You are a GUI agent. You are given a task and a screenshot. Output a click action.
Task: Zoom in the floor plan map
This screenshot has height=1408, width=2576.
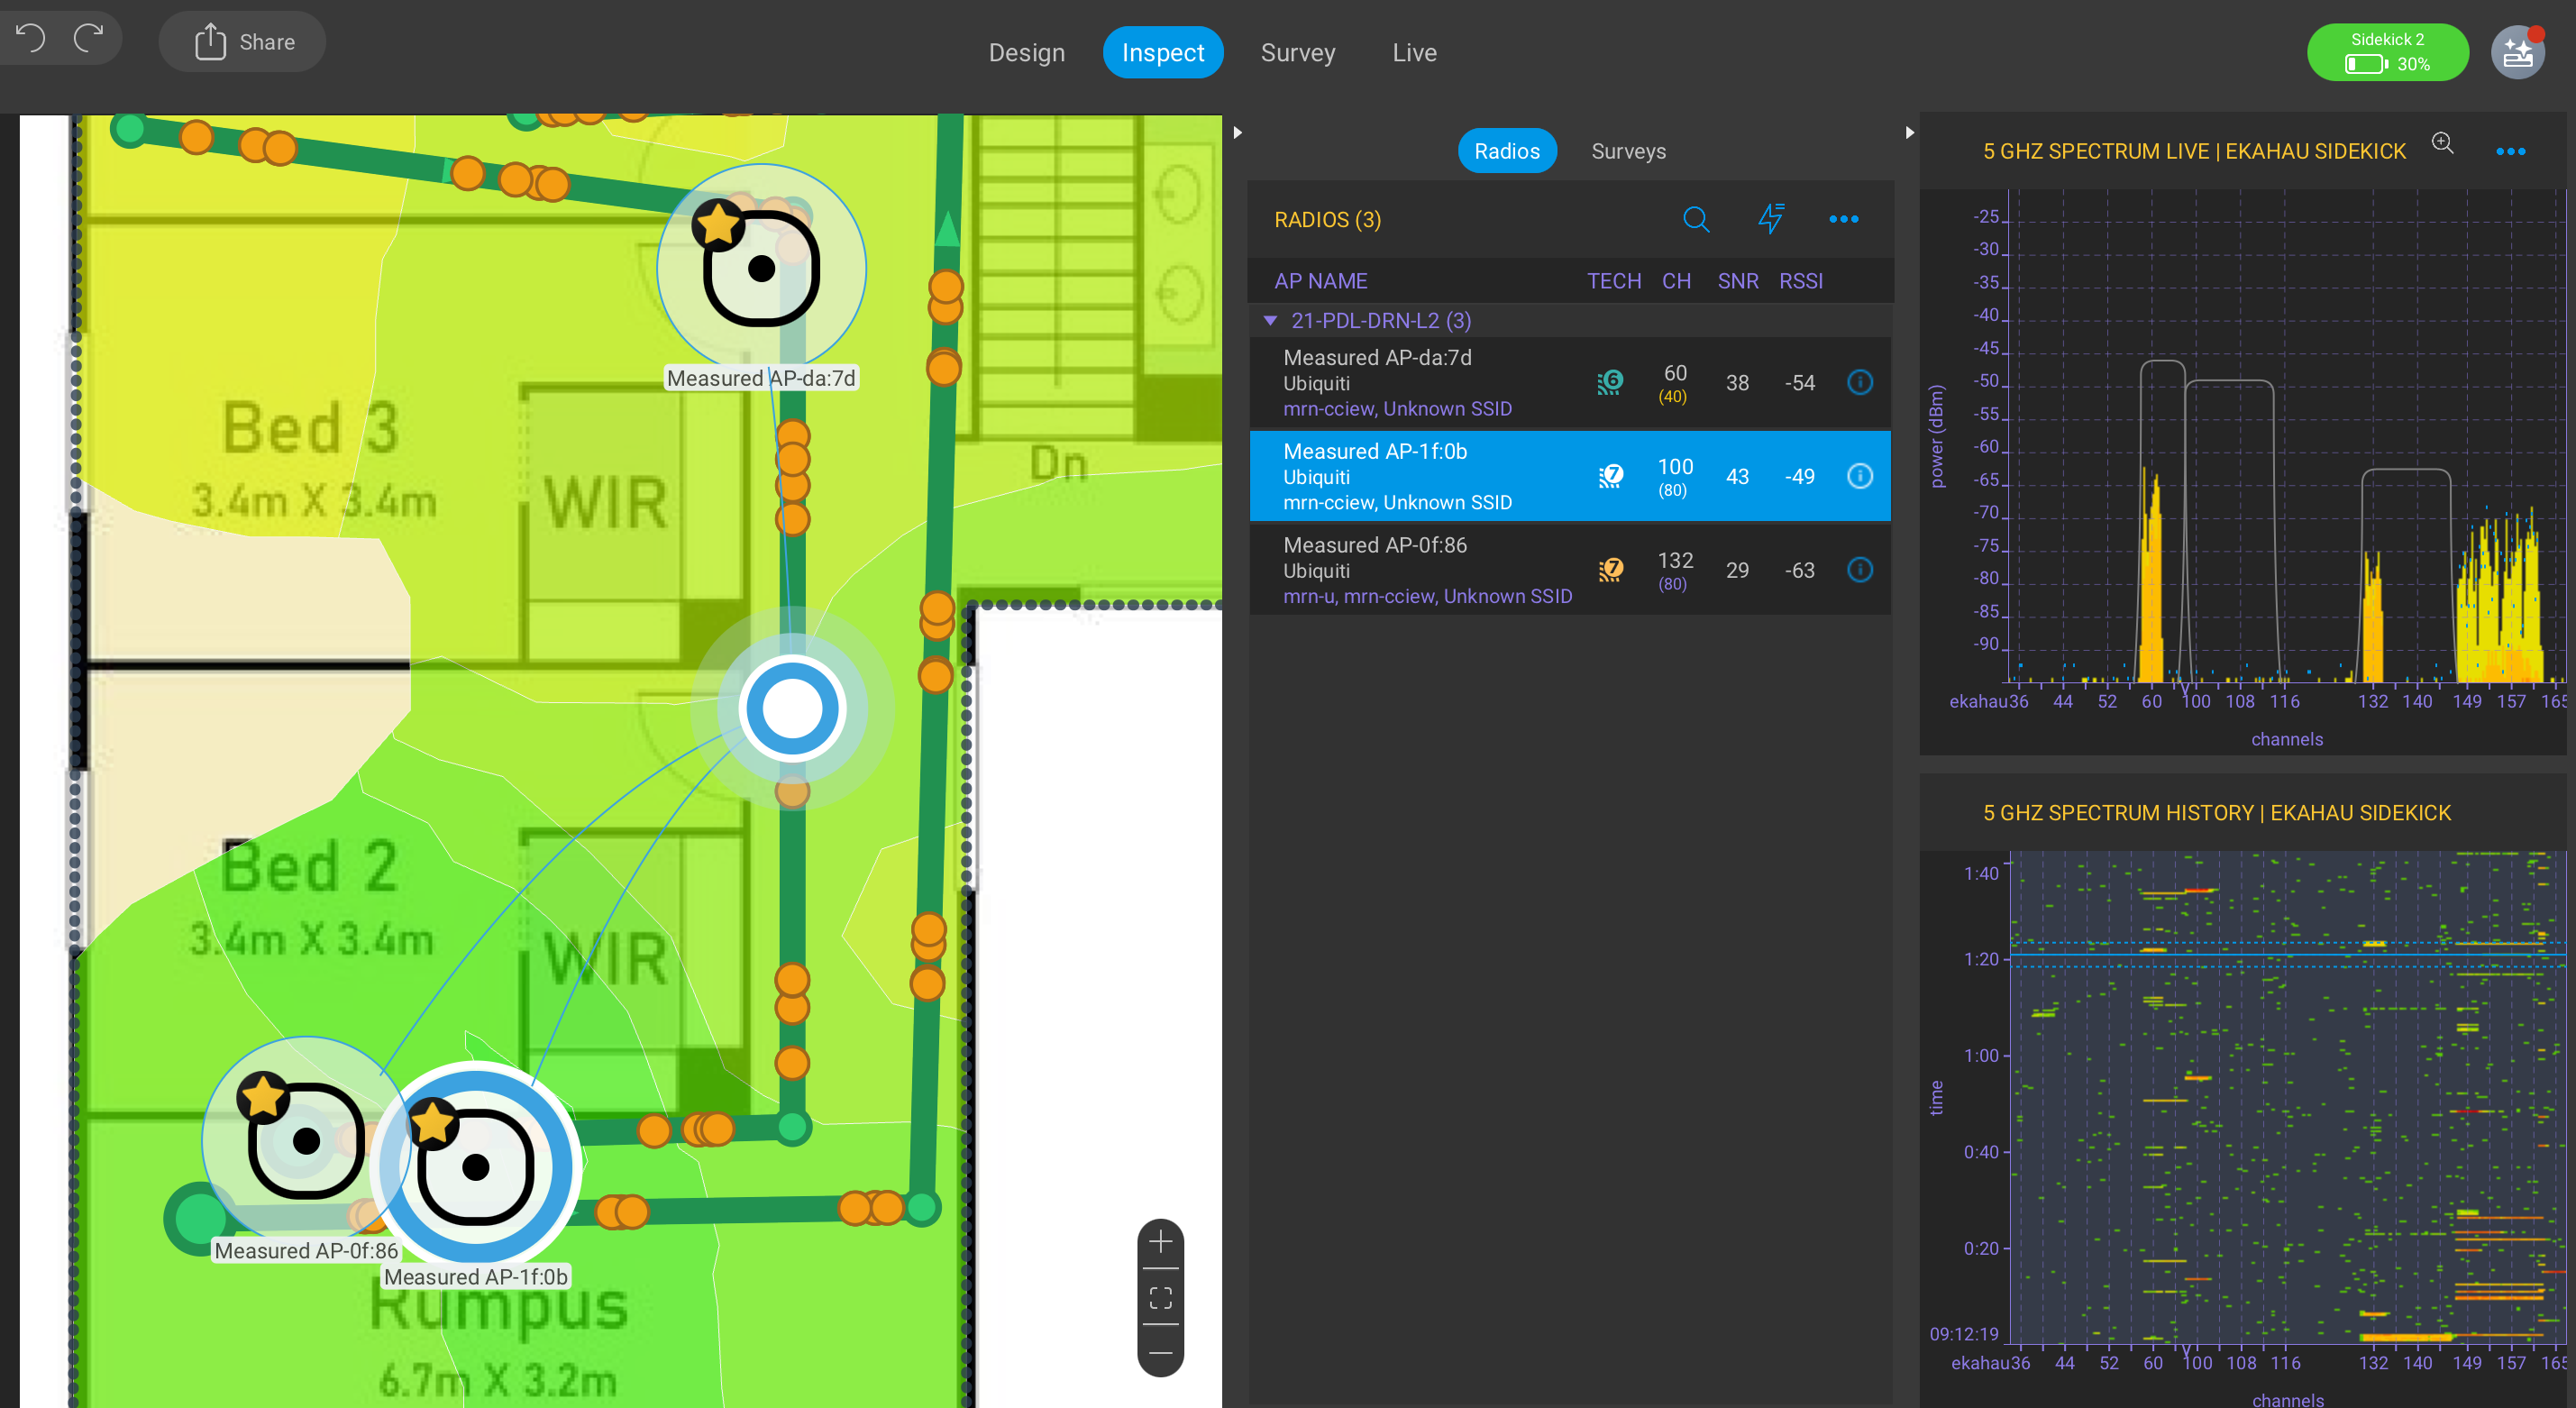pos(1160,1242)
